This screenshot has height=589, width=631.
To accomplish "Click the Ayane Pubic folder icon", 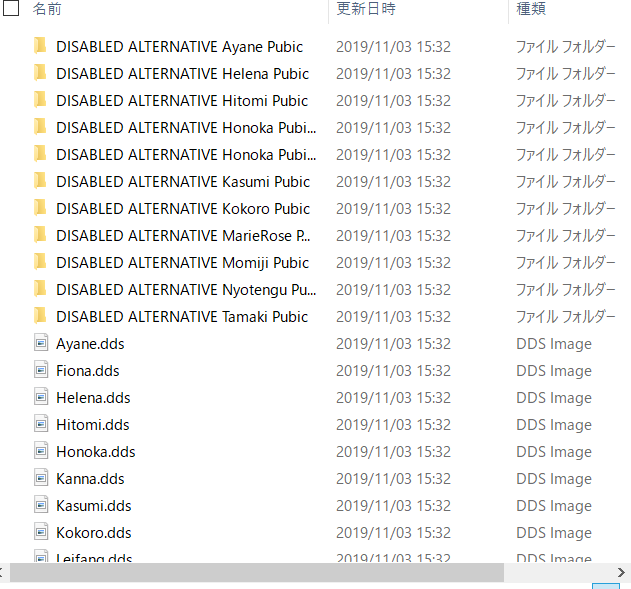I will pyautogui.click(x=41, y=46).
